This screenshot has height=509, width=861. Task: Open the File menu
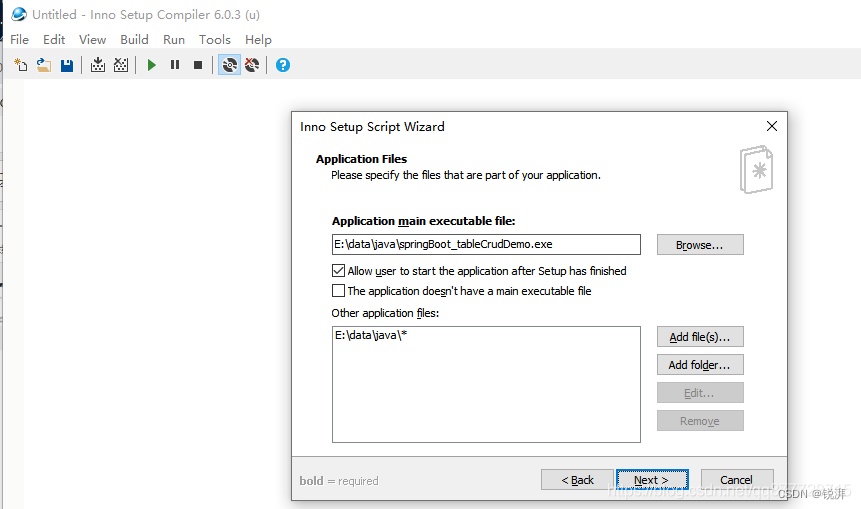pos(19,40)
